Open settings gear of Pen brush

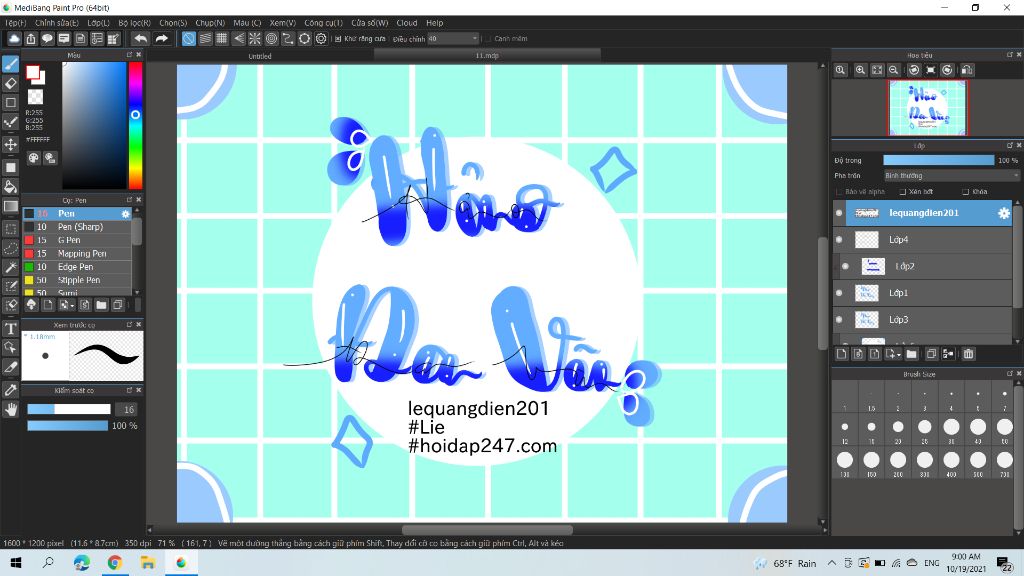[x=125, y=214]
